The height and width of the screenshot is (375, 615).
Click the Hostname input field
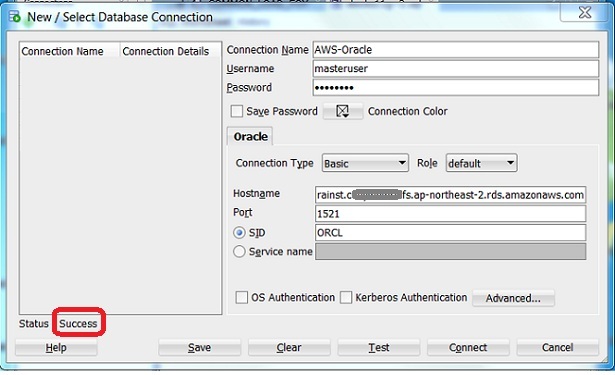coord(450,195)
